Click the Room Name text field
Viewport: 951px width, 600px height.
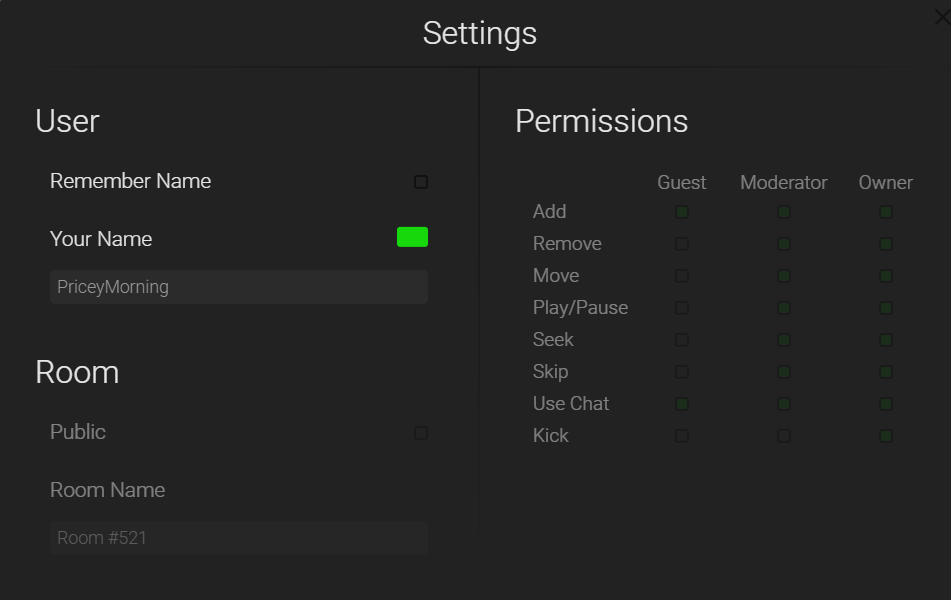(x=239, y=538)
